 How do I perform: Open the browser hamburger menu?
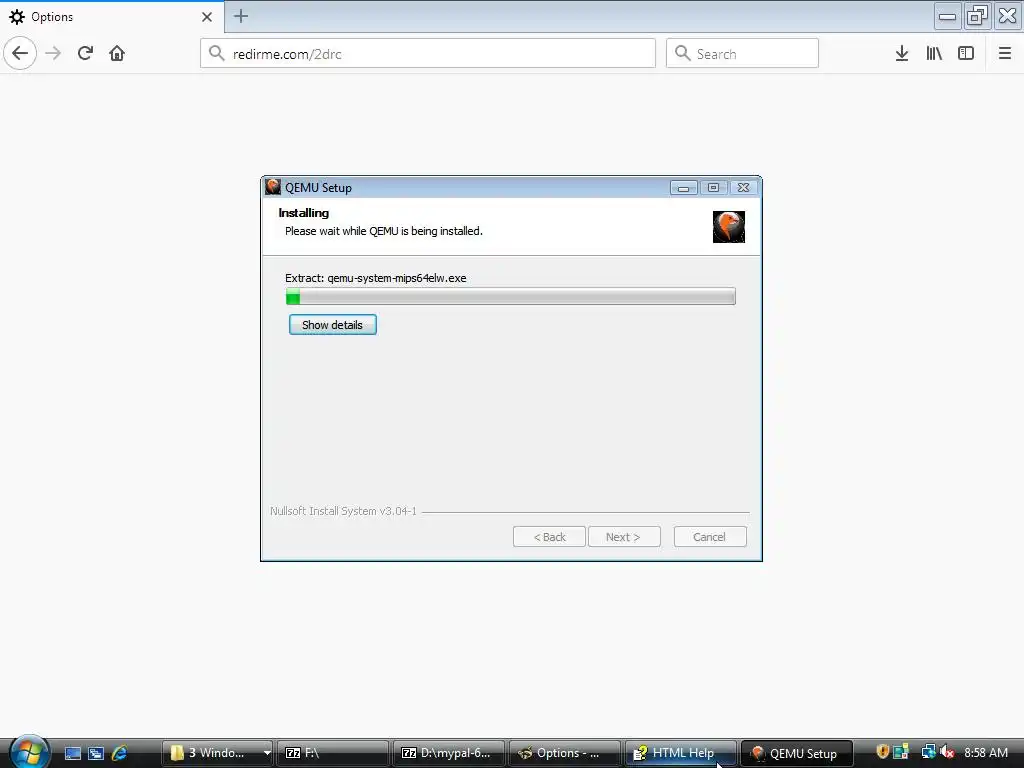tap(1004, 54)
